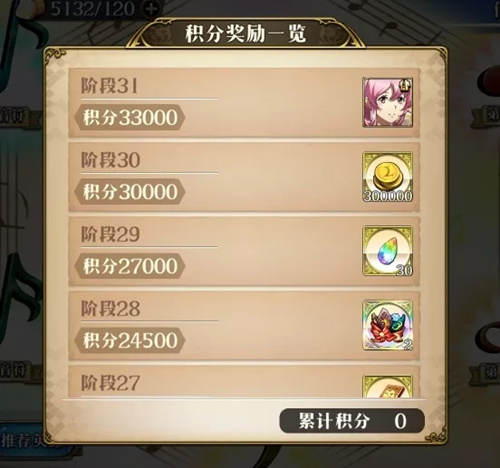Tap the small crown badge on hero portrait
Viewport: 500px width, 468px height.
[x=406, y=86]
